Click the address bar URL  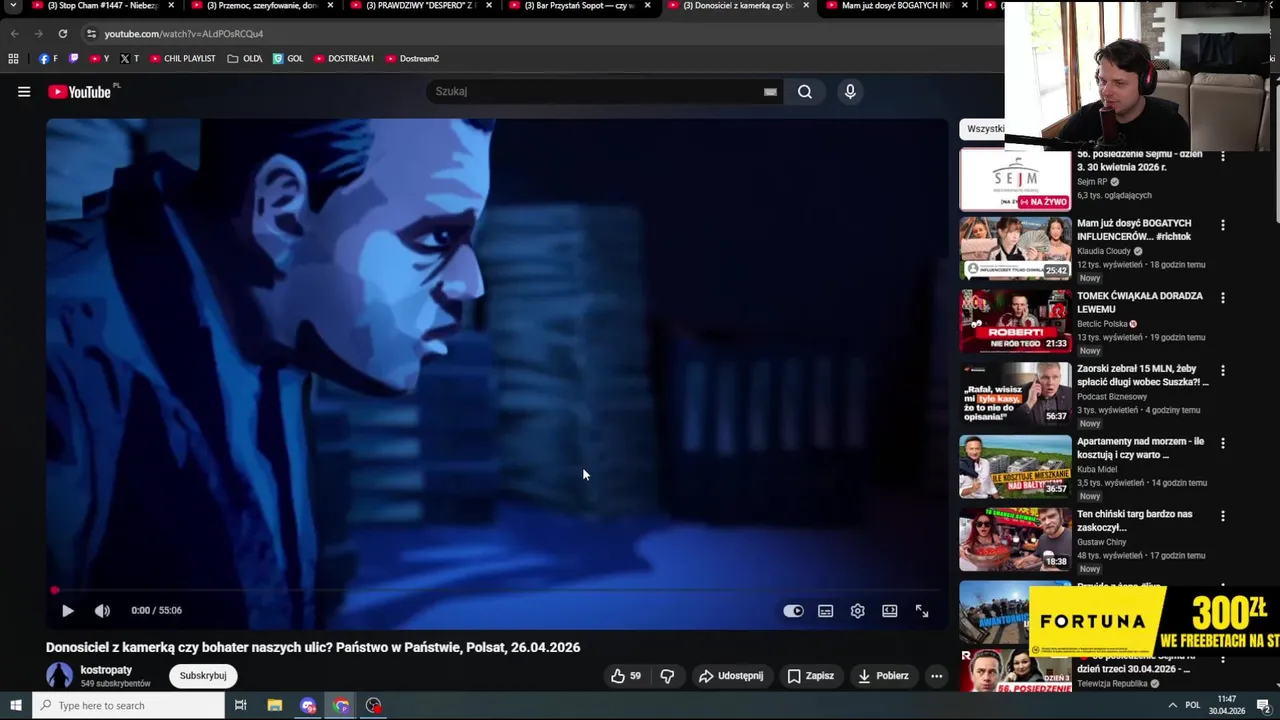pos(184,34)
